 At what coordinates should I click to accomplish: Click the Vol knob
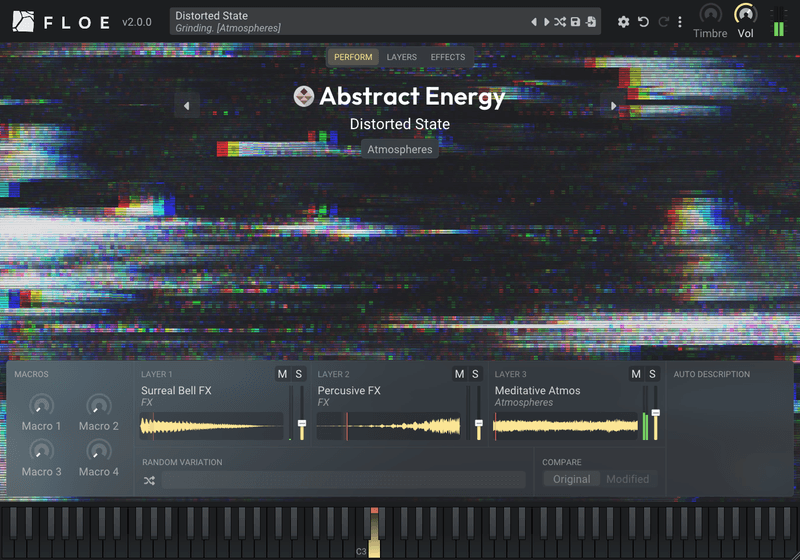(x=745, y=14)
